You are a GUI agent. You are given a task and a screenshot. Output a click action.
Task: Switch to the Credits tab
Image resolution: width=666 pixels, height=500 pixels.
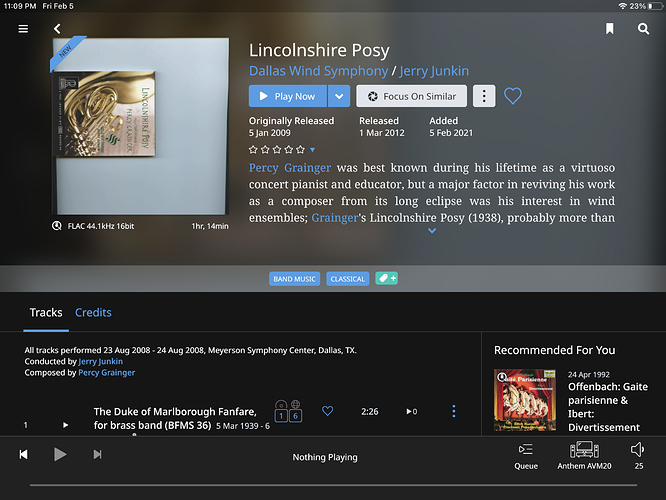click(93, 313)
